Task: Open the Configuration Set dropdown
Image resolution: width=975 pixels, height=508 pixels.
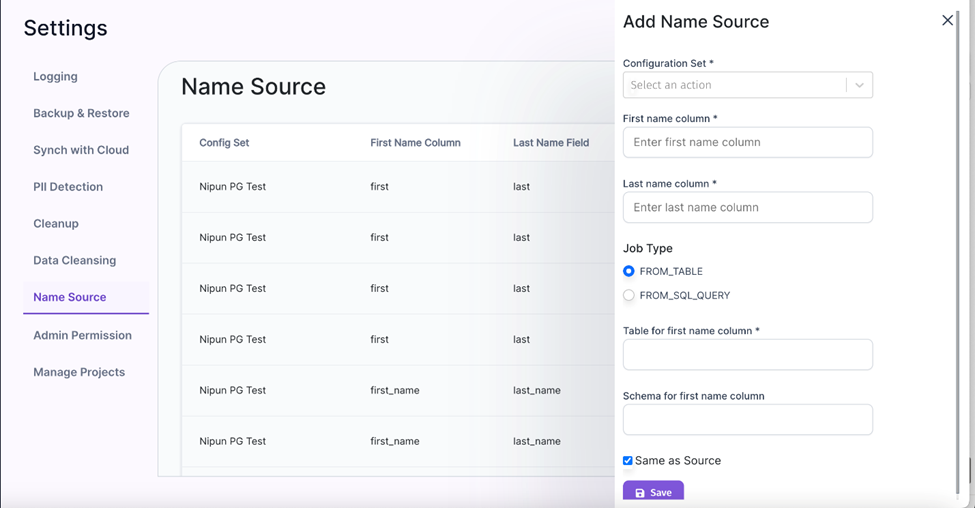Action: click(x=747, y=85)
